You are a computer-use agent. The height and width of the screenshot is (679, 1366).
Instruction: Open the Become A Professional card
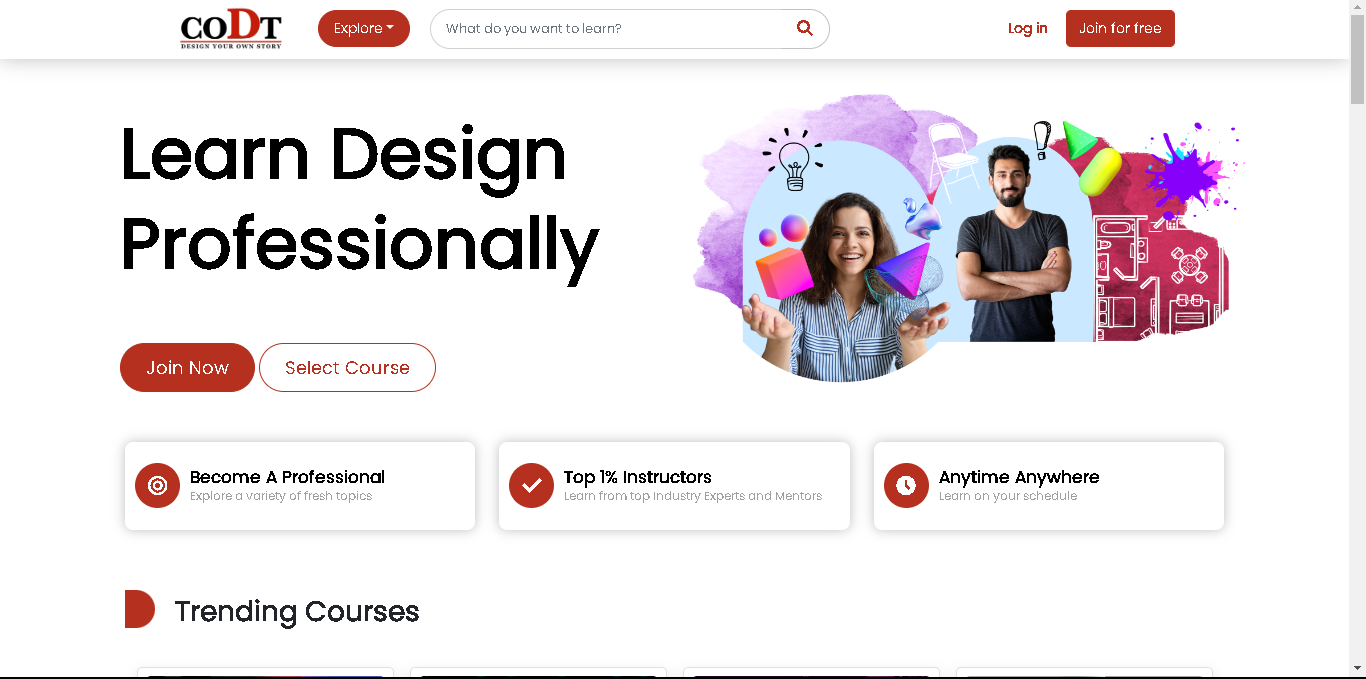(x=300, y=486)
